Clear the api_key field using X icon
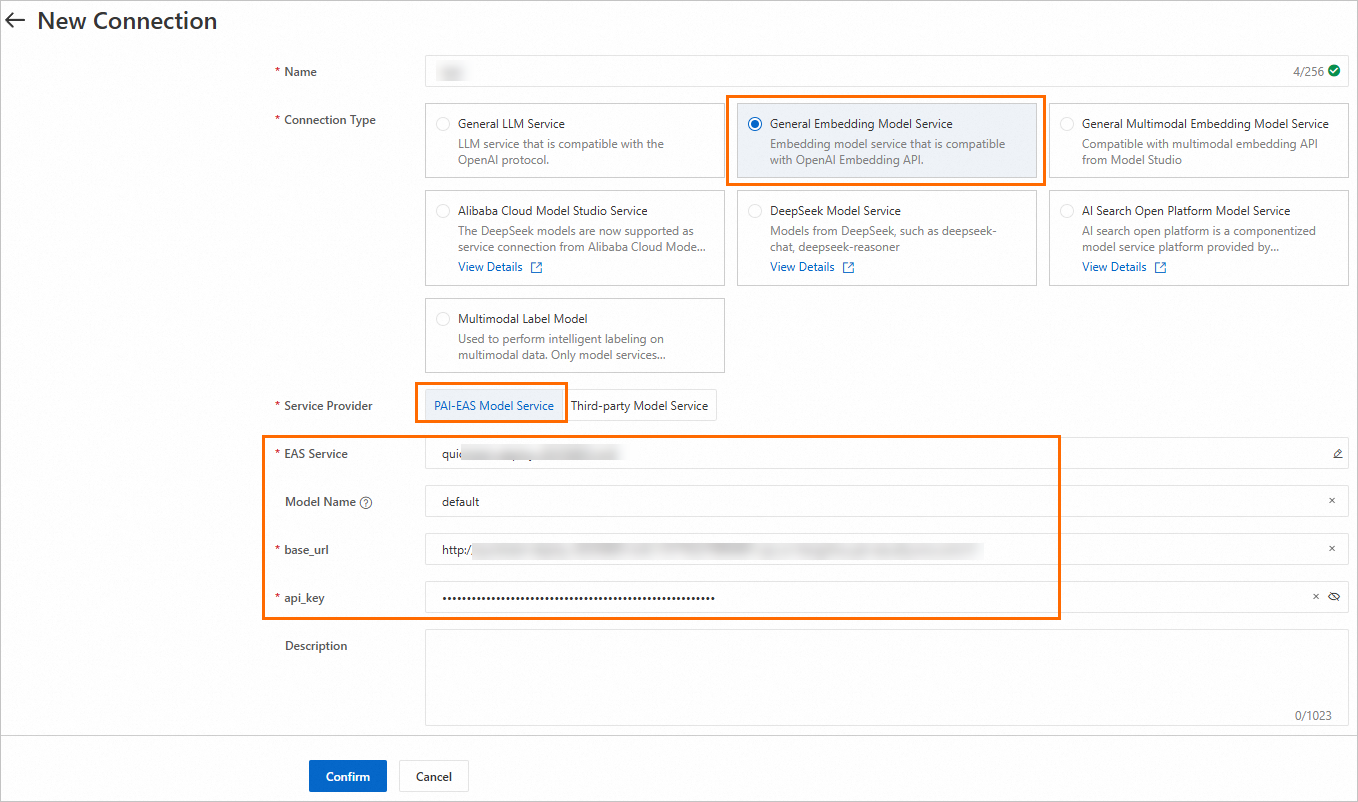The height and width of the screenshot is (802, 1358). tap(1316, 597)
